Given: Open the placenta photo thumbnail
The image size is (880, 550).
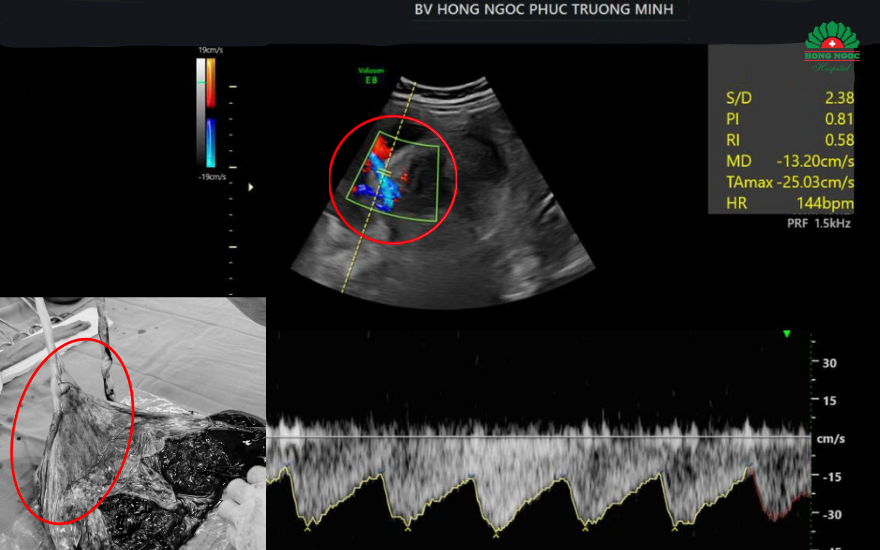Looking at the screenshot, I should click(x=133, y=423).
